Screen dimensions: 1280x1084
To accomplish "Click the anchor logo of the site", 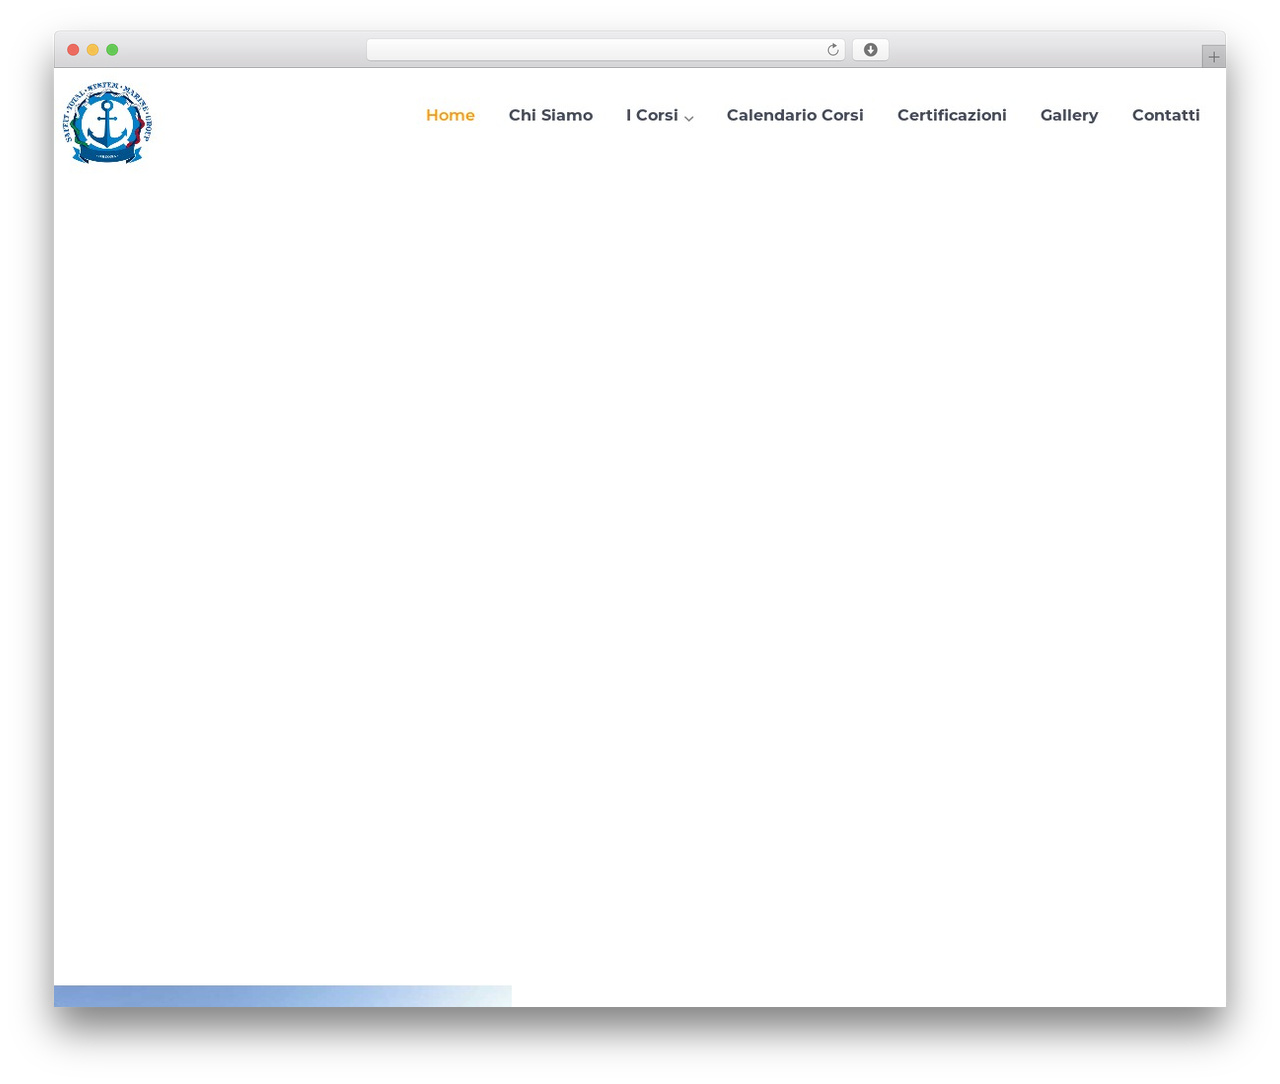I will tap(108, 123).
